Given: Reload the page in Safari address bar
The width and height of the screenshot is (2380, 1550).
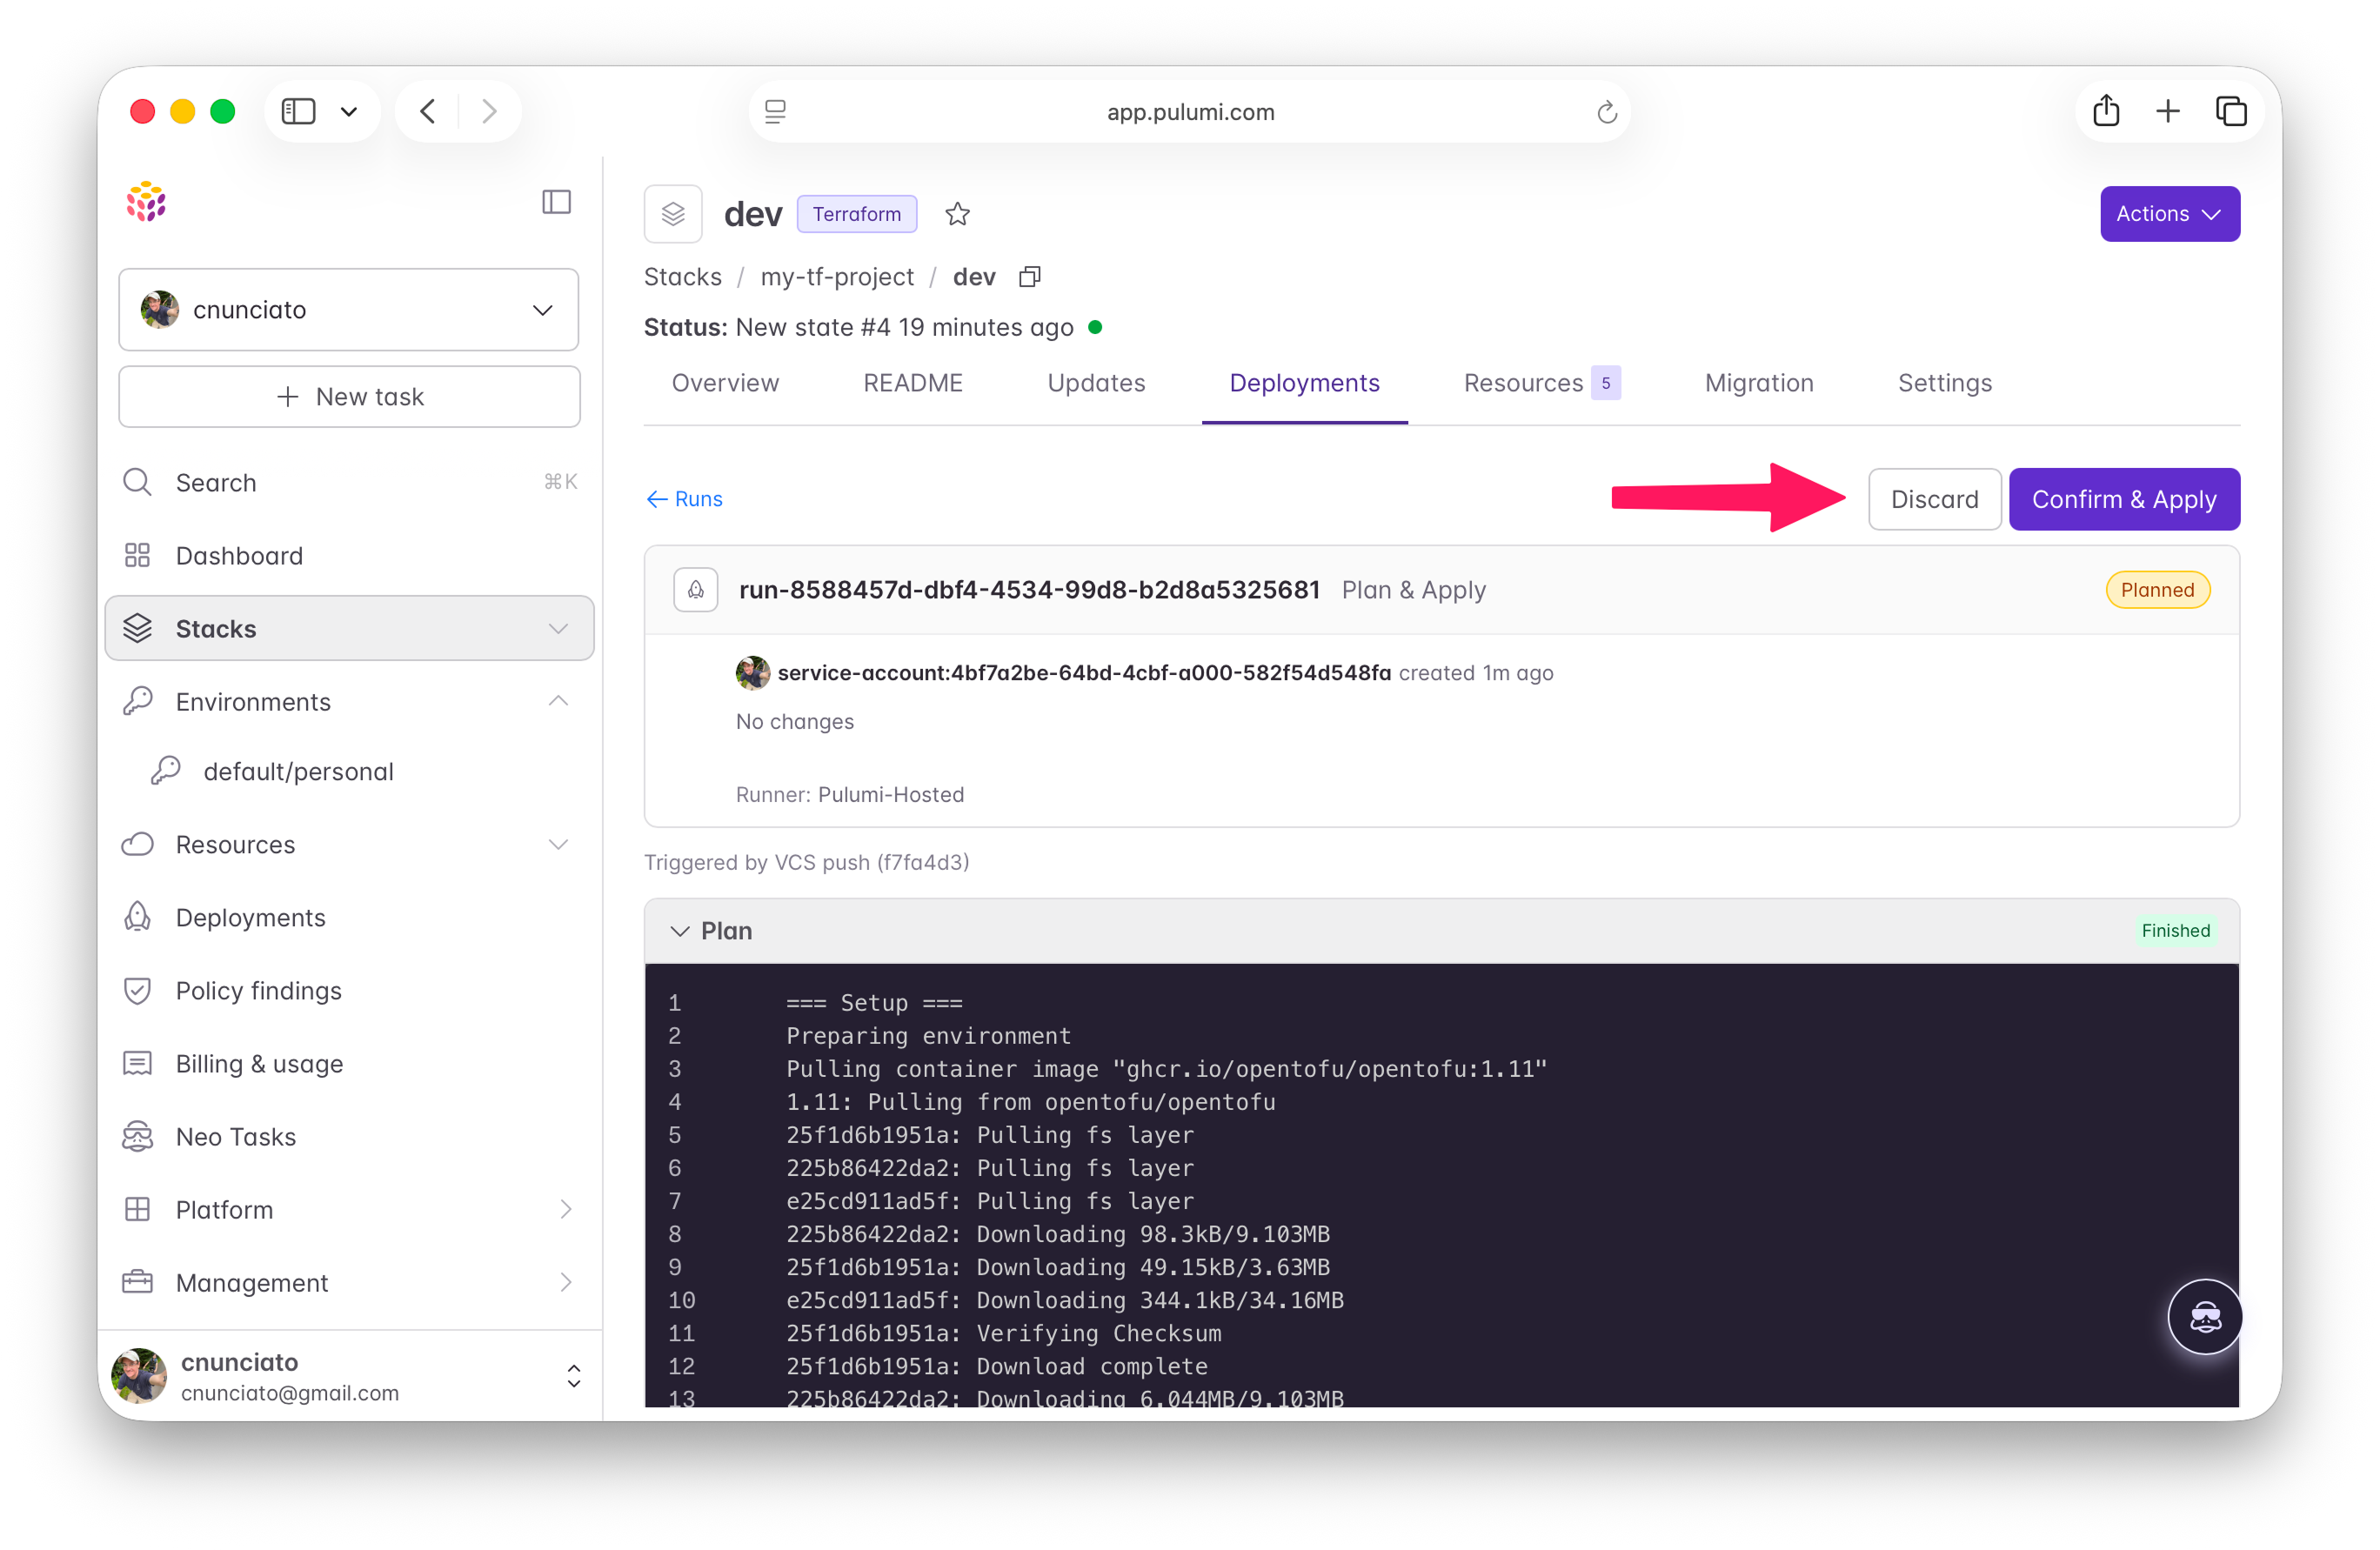Looking at the screenshot, I should click(x=1606, y=112).
